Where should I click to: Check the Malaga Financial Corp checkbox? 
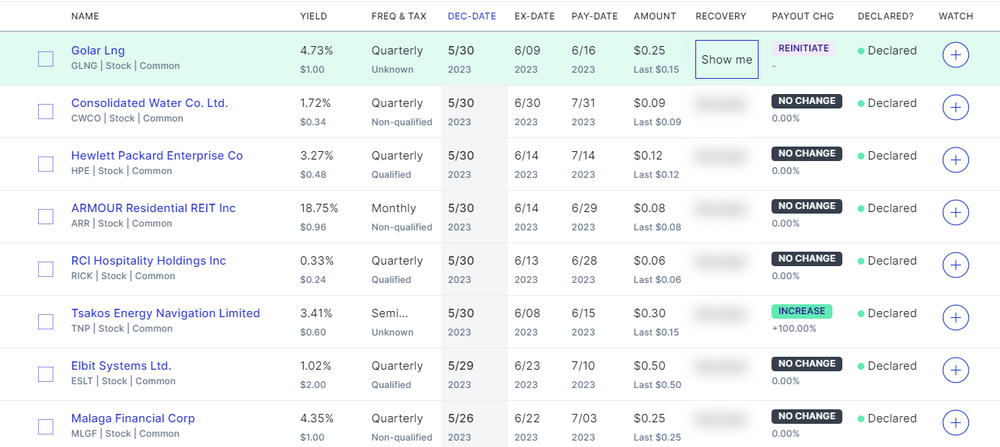point(46,427)
